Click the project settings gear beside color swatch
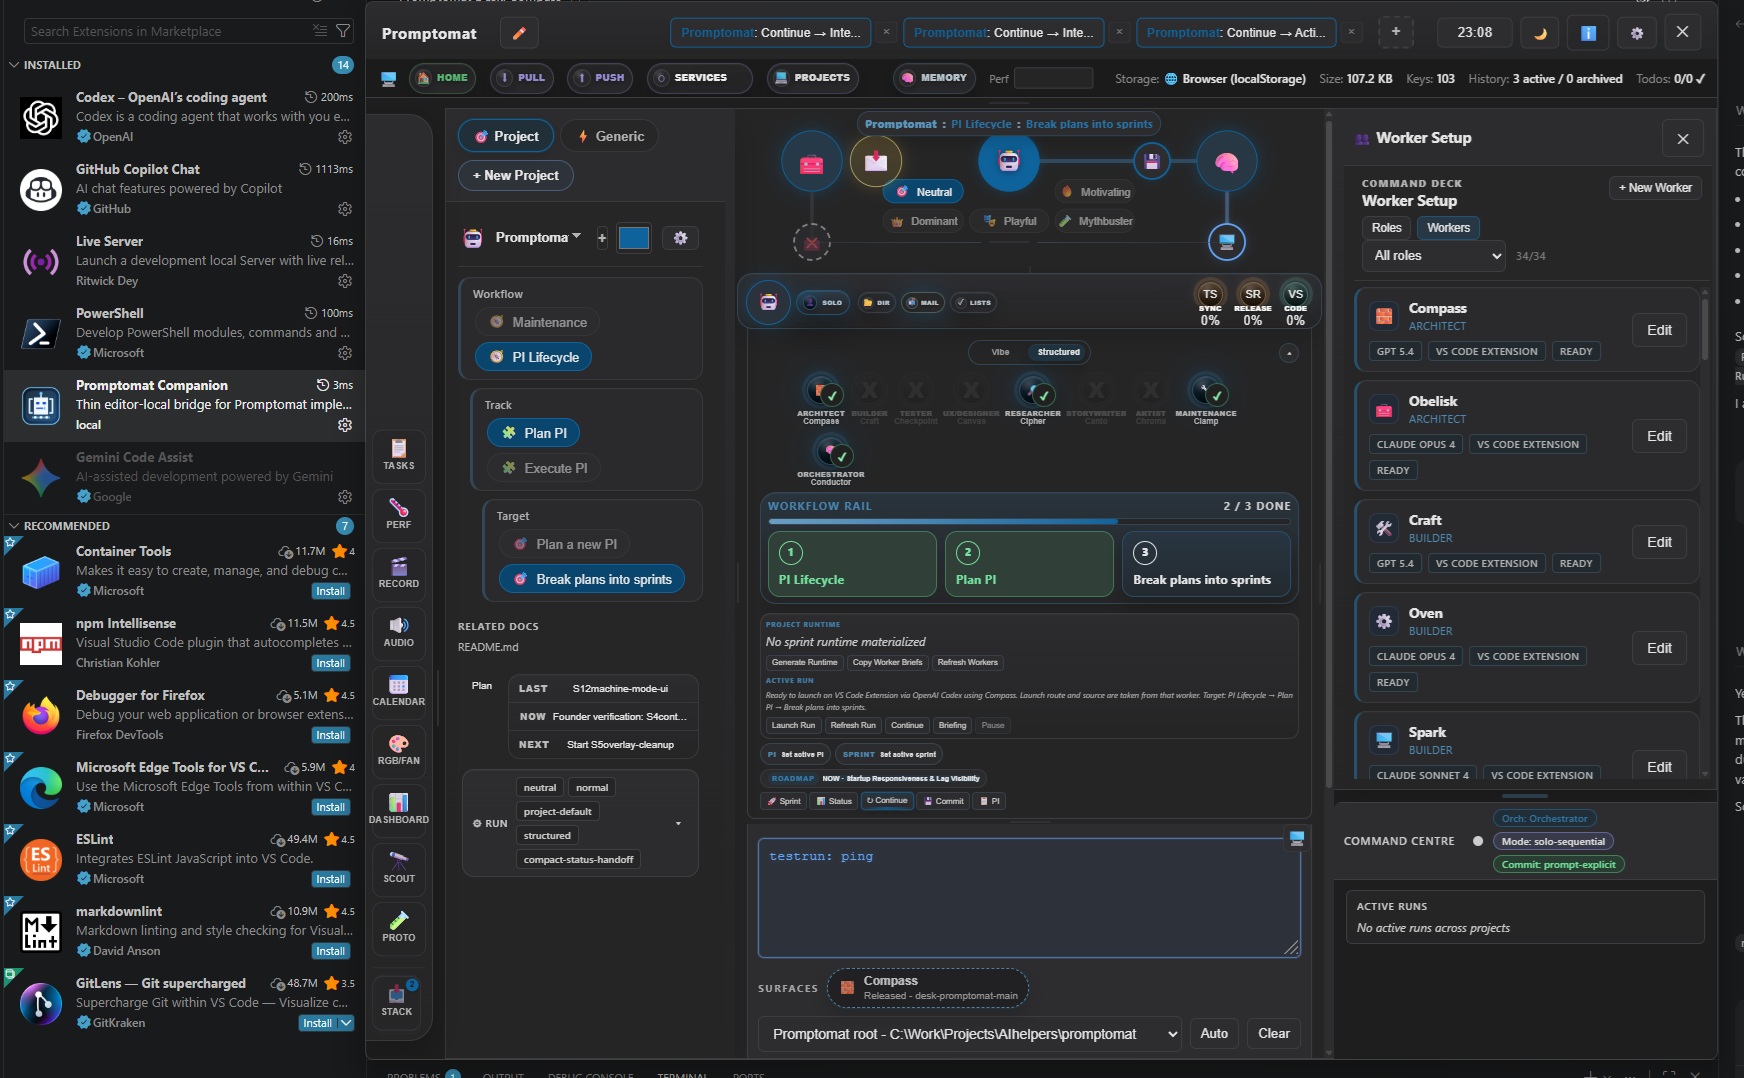The image size is (1744, 1078). 681,238
